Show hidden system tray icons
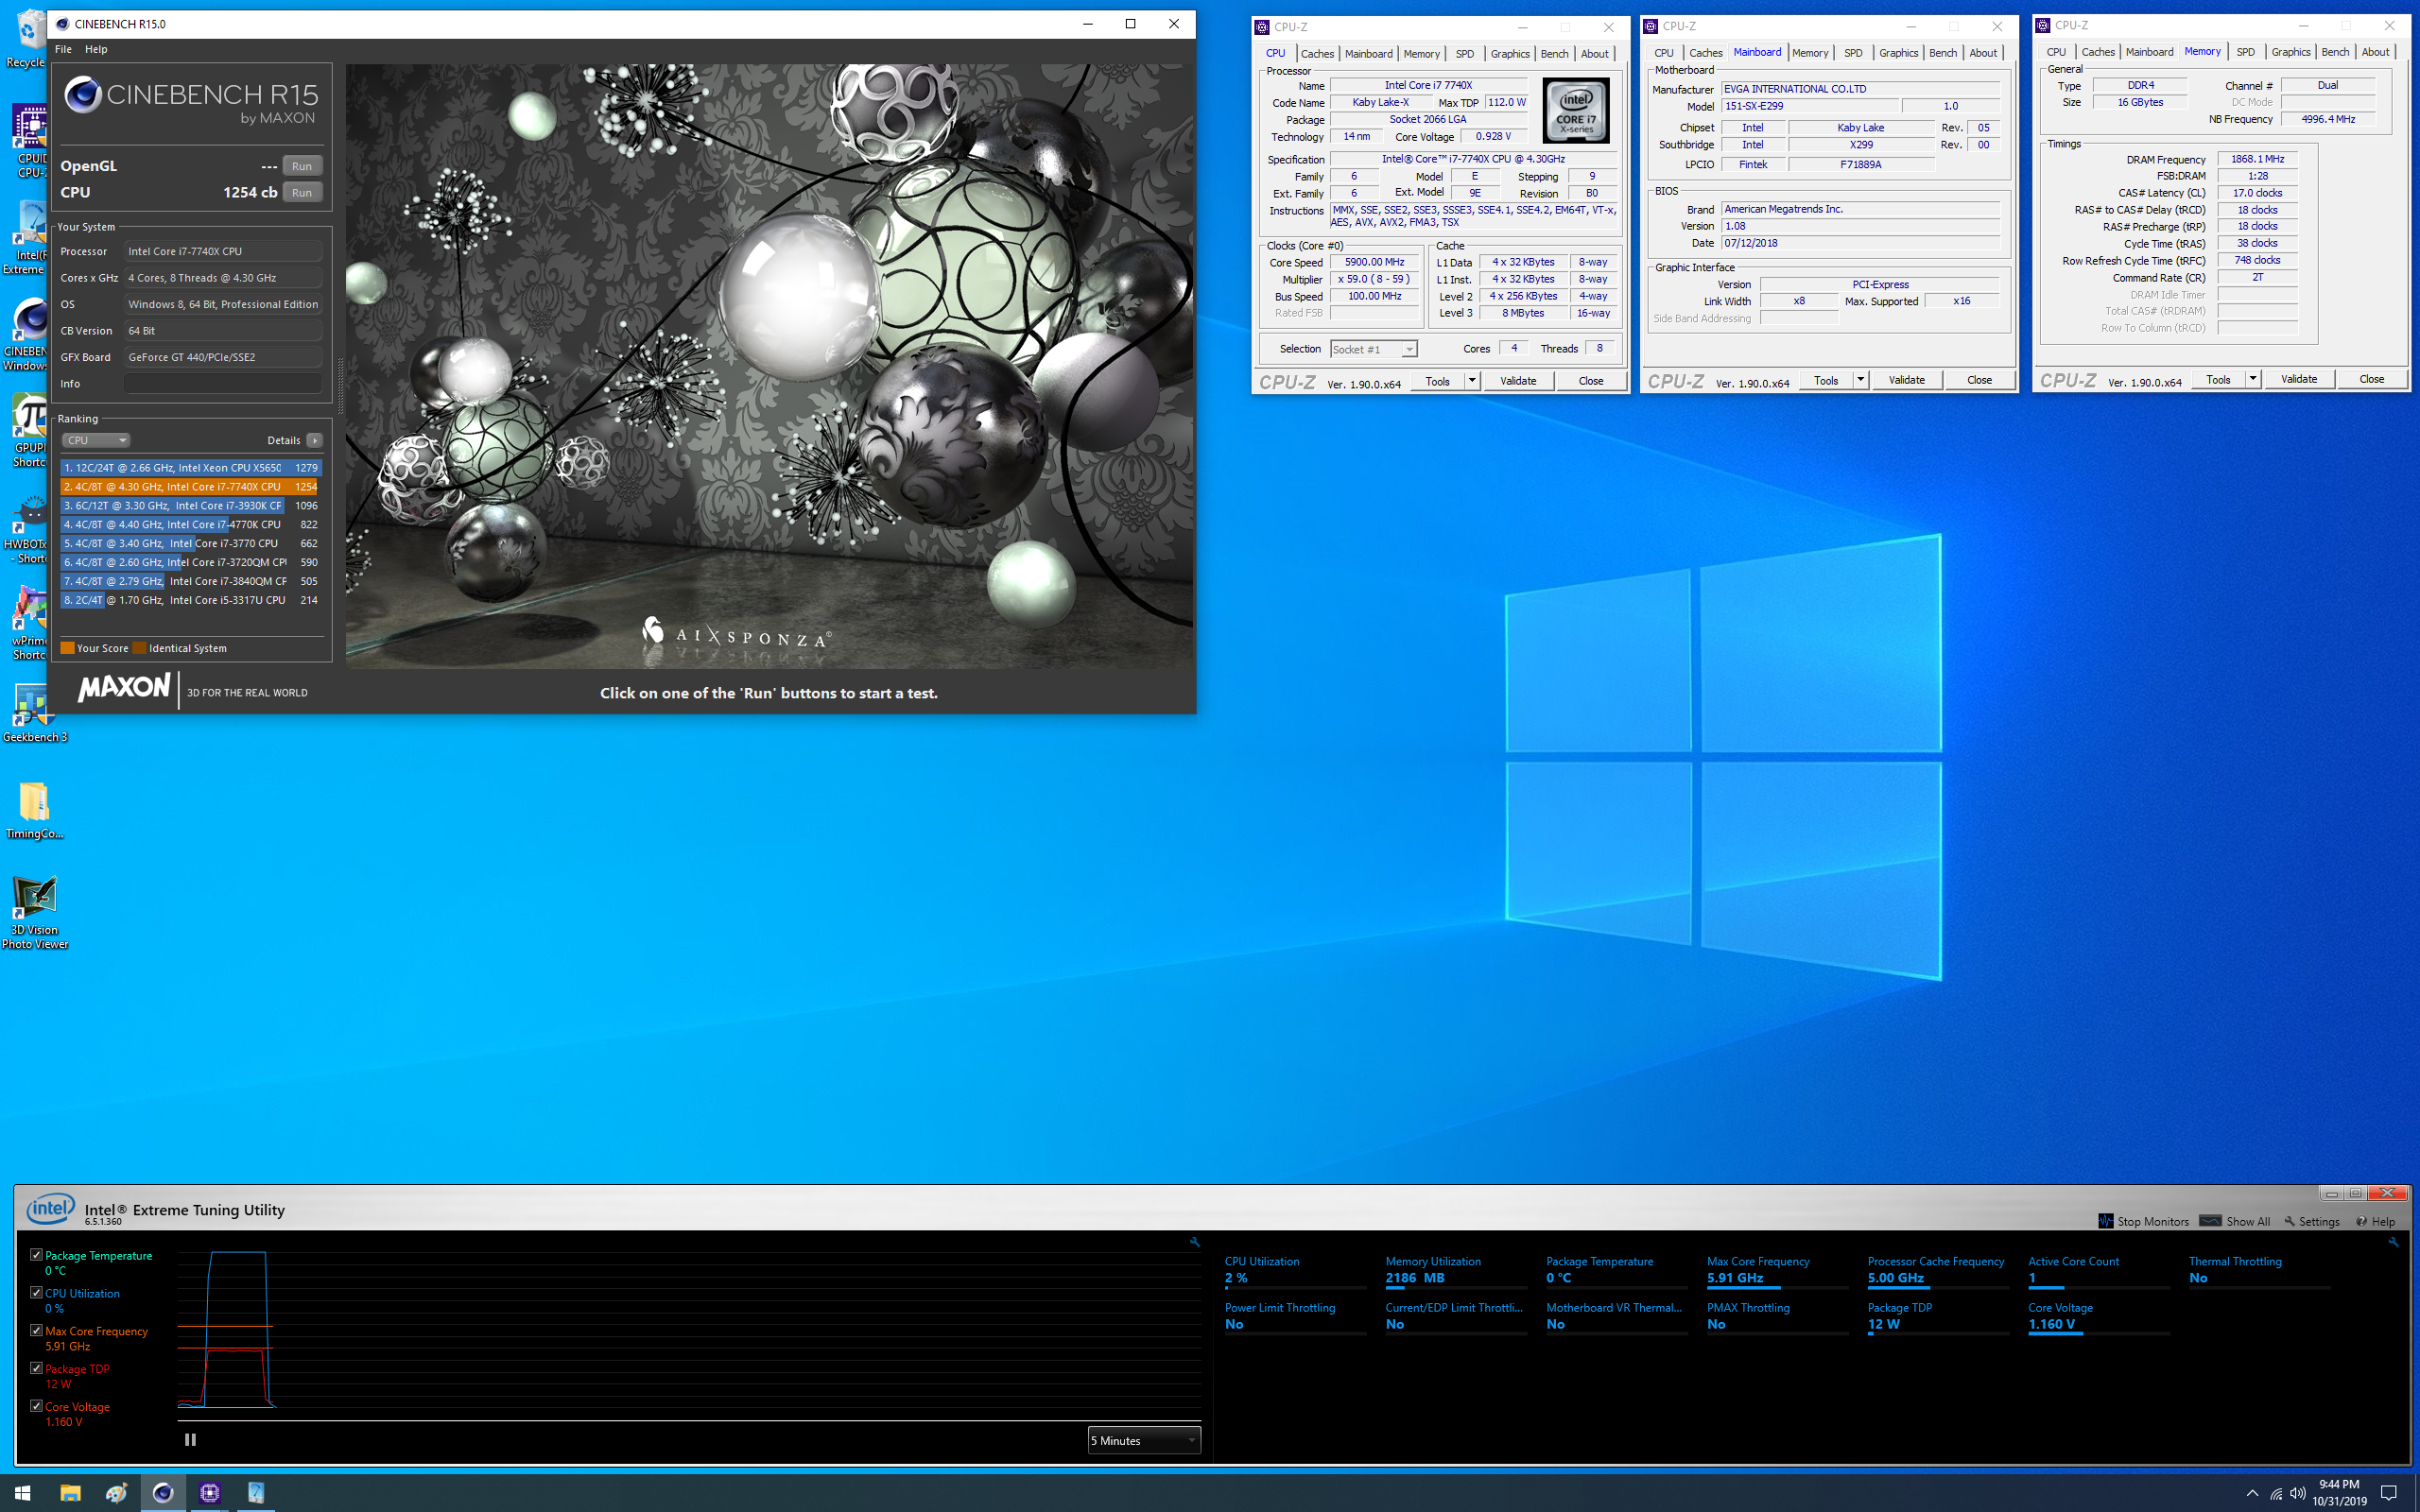Viewport: 2420px width, 1512px height. tap(2252, 1494)
